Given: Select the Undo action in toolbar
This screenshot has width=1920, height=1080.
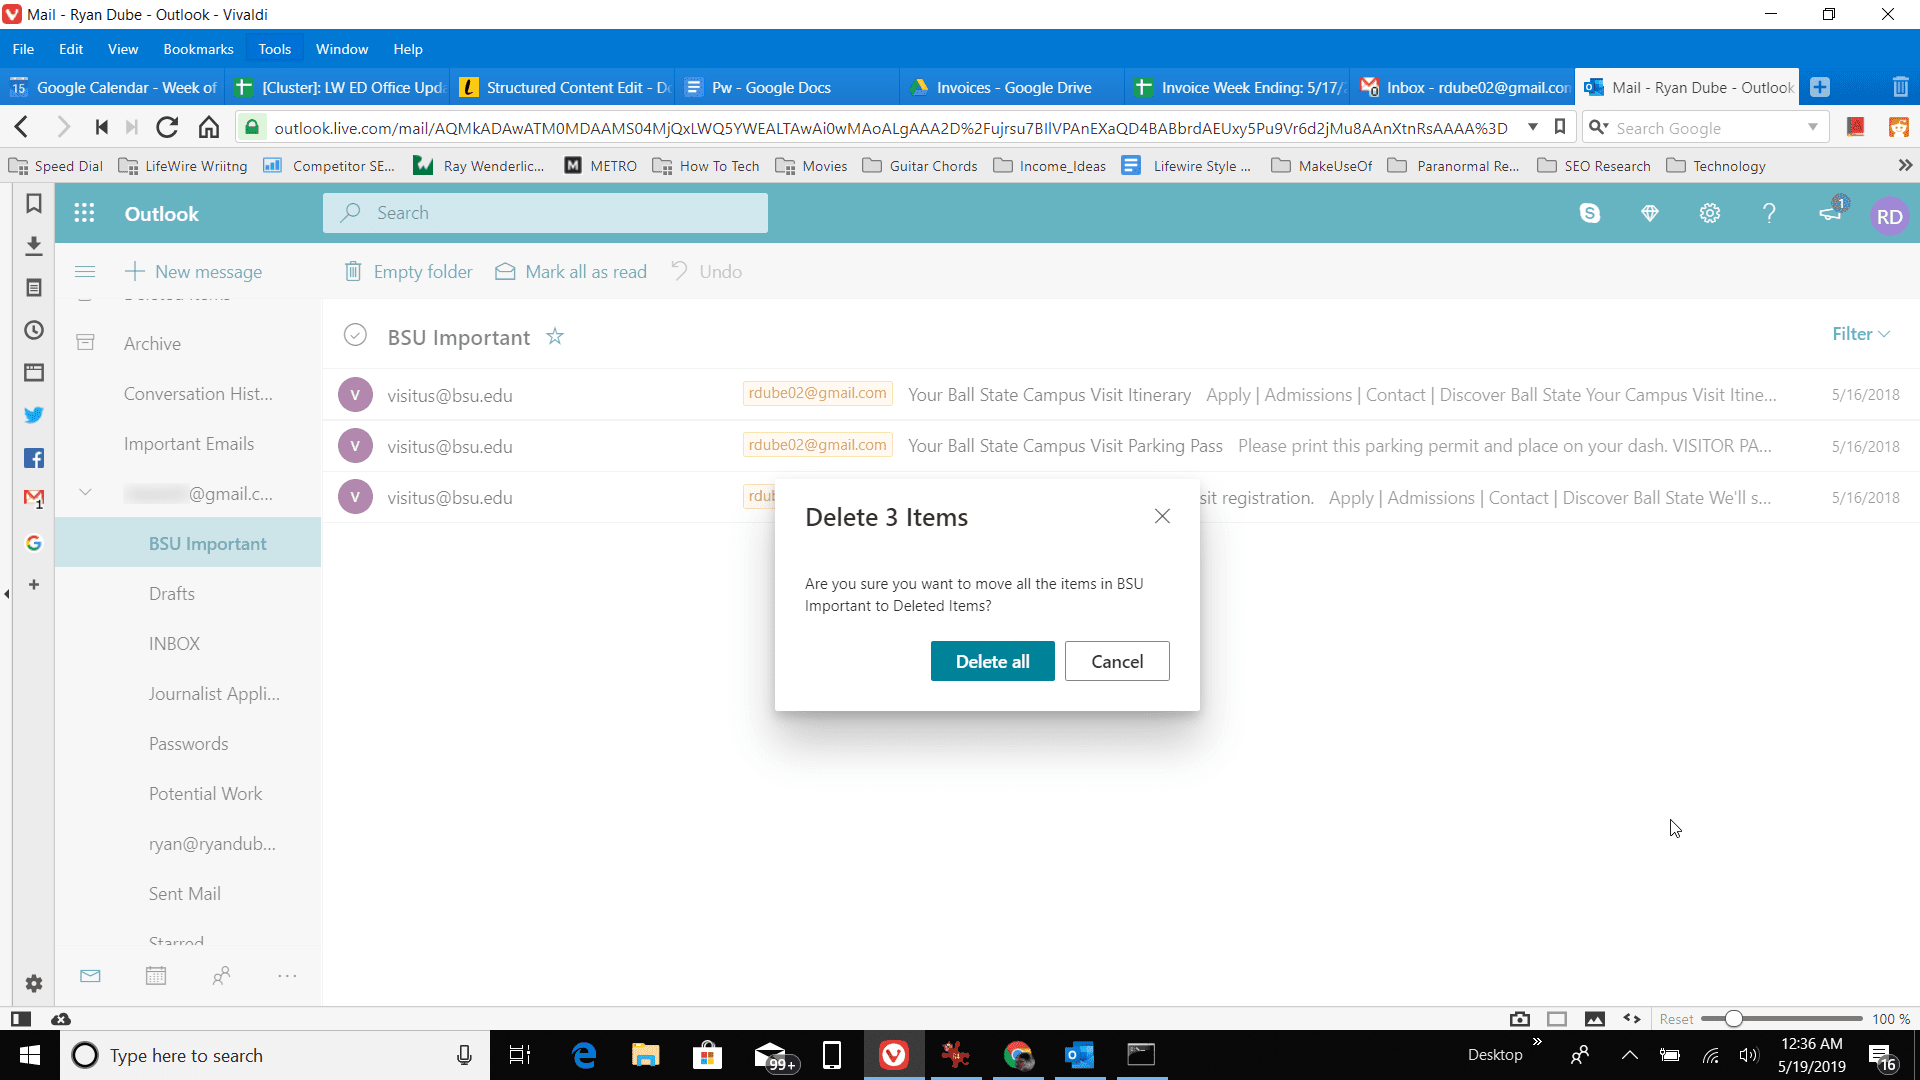Looking at the screenshot, I should coord(705,272).
